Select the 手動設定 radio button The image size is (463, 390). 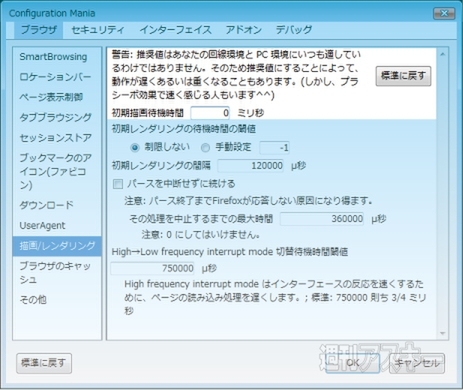click(x=205, y=147)
